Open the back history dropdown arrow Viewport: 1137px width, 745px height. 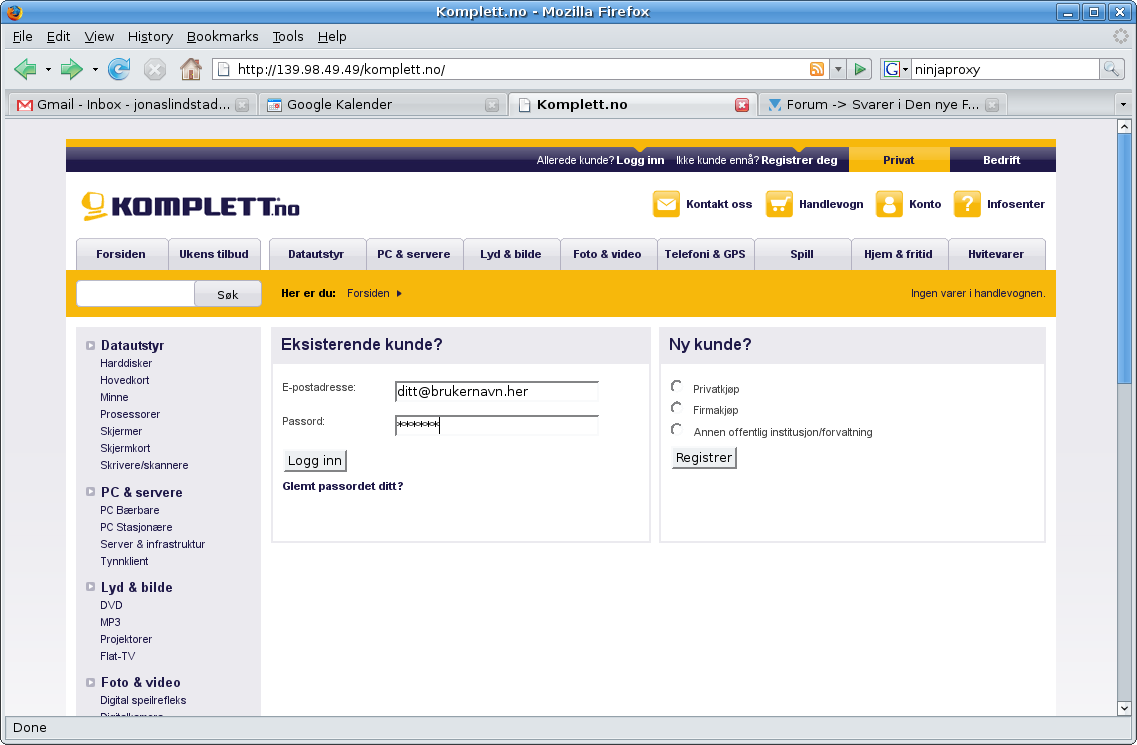(48, 70)
